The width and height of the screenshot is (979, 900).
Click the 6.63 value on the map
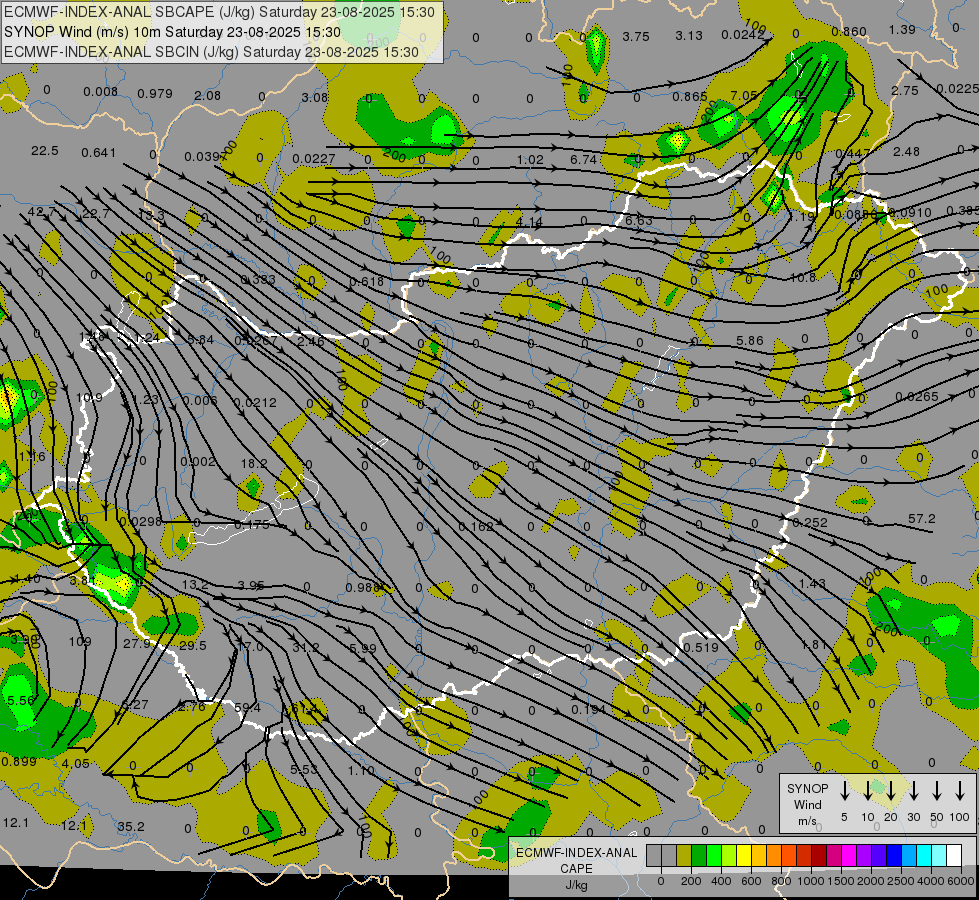638,220
